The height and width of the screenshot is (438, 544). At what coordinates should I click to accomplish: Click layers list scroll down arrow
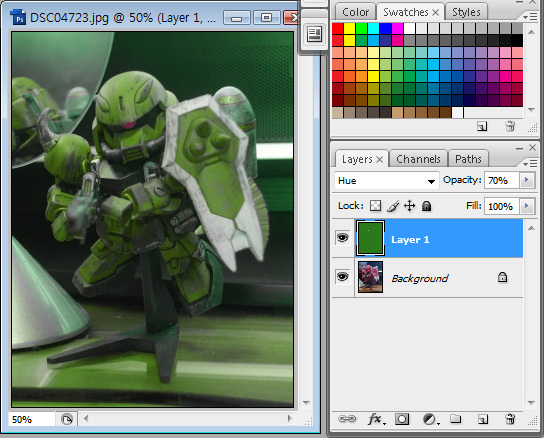point(531,403)
